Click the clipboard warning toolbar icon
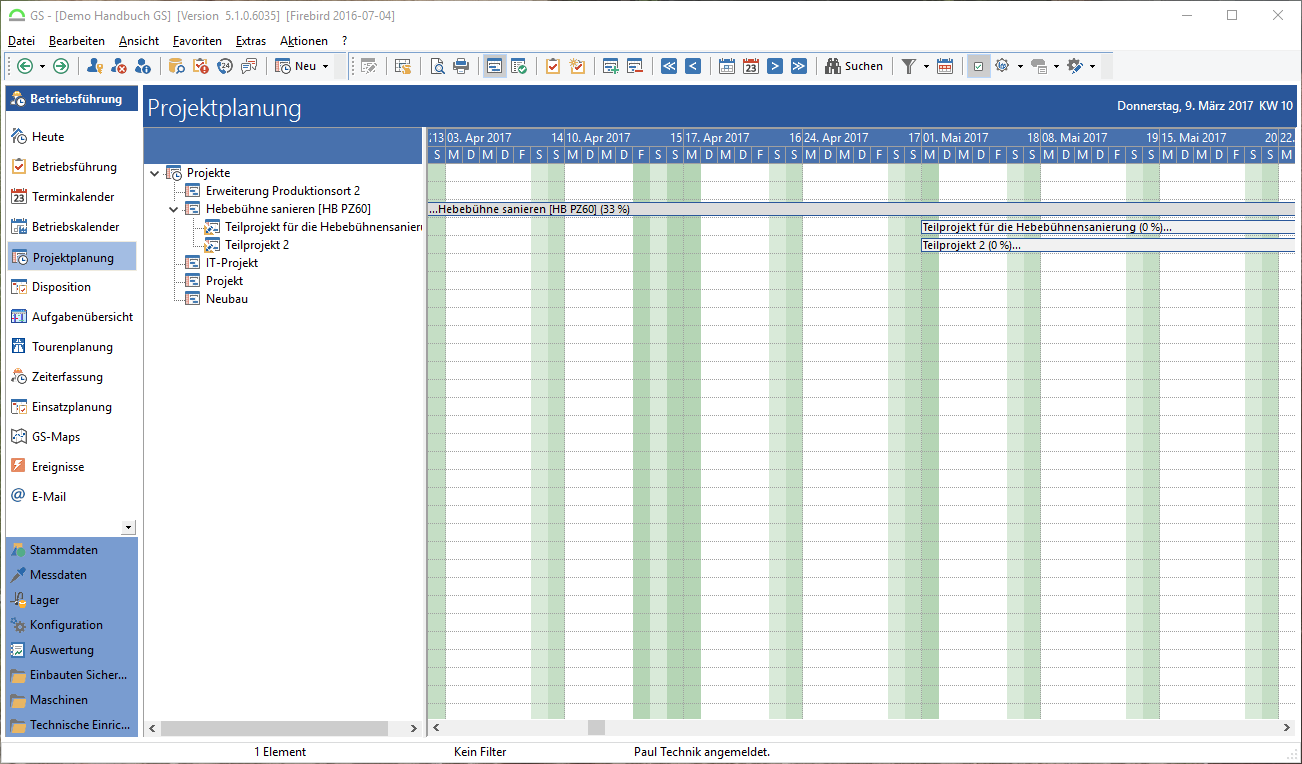 click(201, 66)
